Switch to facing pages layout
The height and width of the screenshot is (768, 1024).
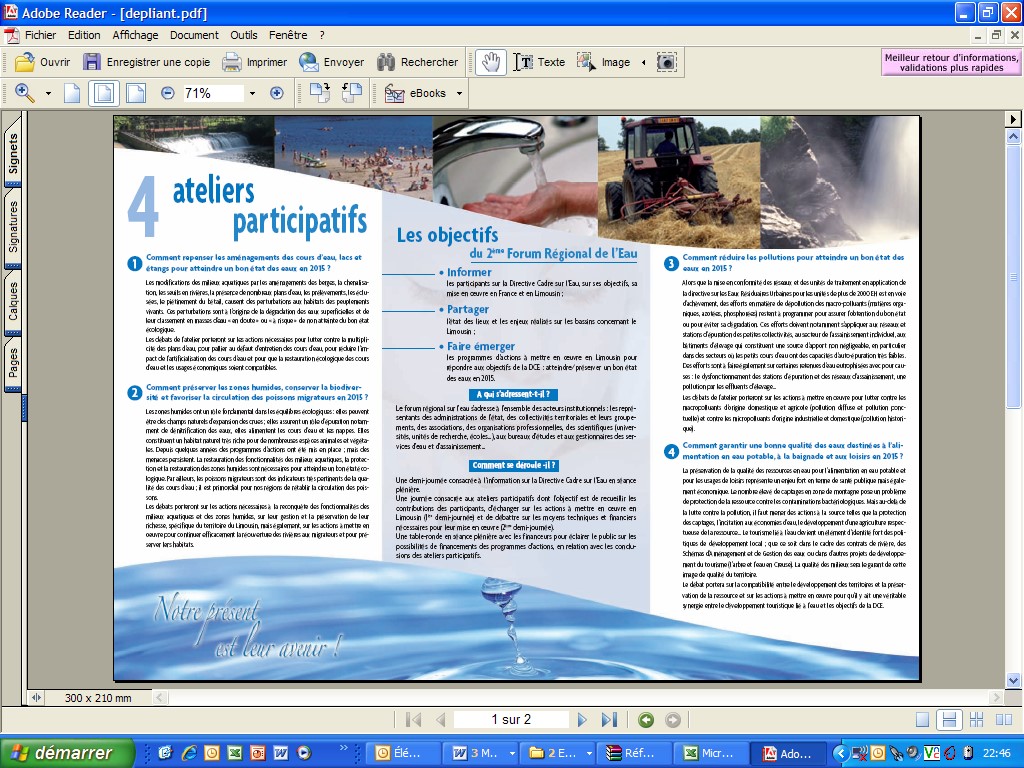1004,720
